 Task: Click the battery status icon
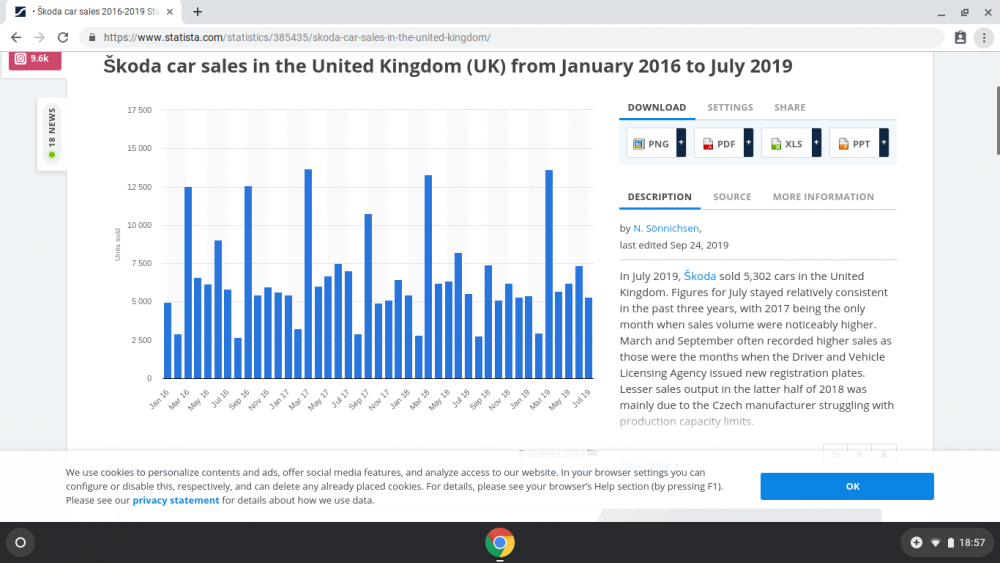pos(950,543)
